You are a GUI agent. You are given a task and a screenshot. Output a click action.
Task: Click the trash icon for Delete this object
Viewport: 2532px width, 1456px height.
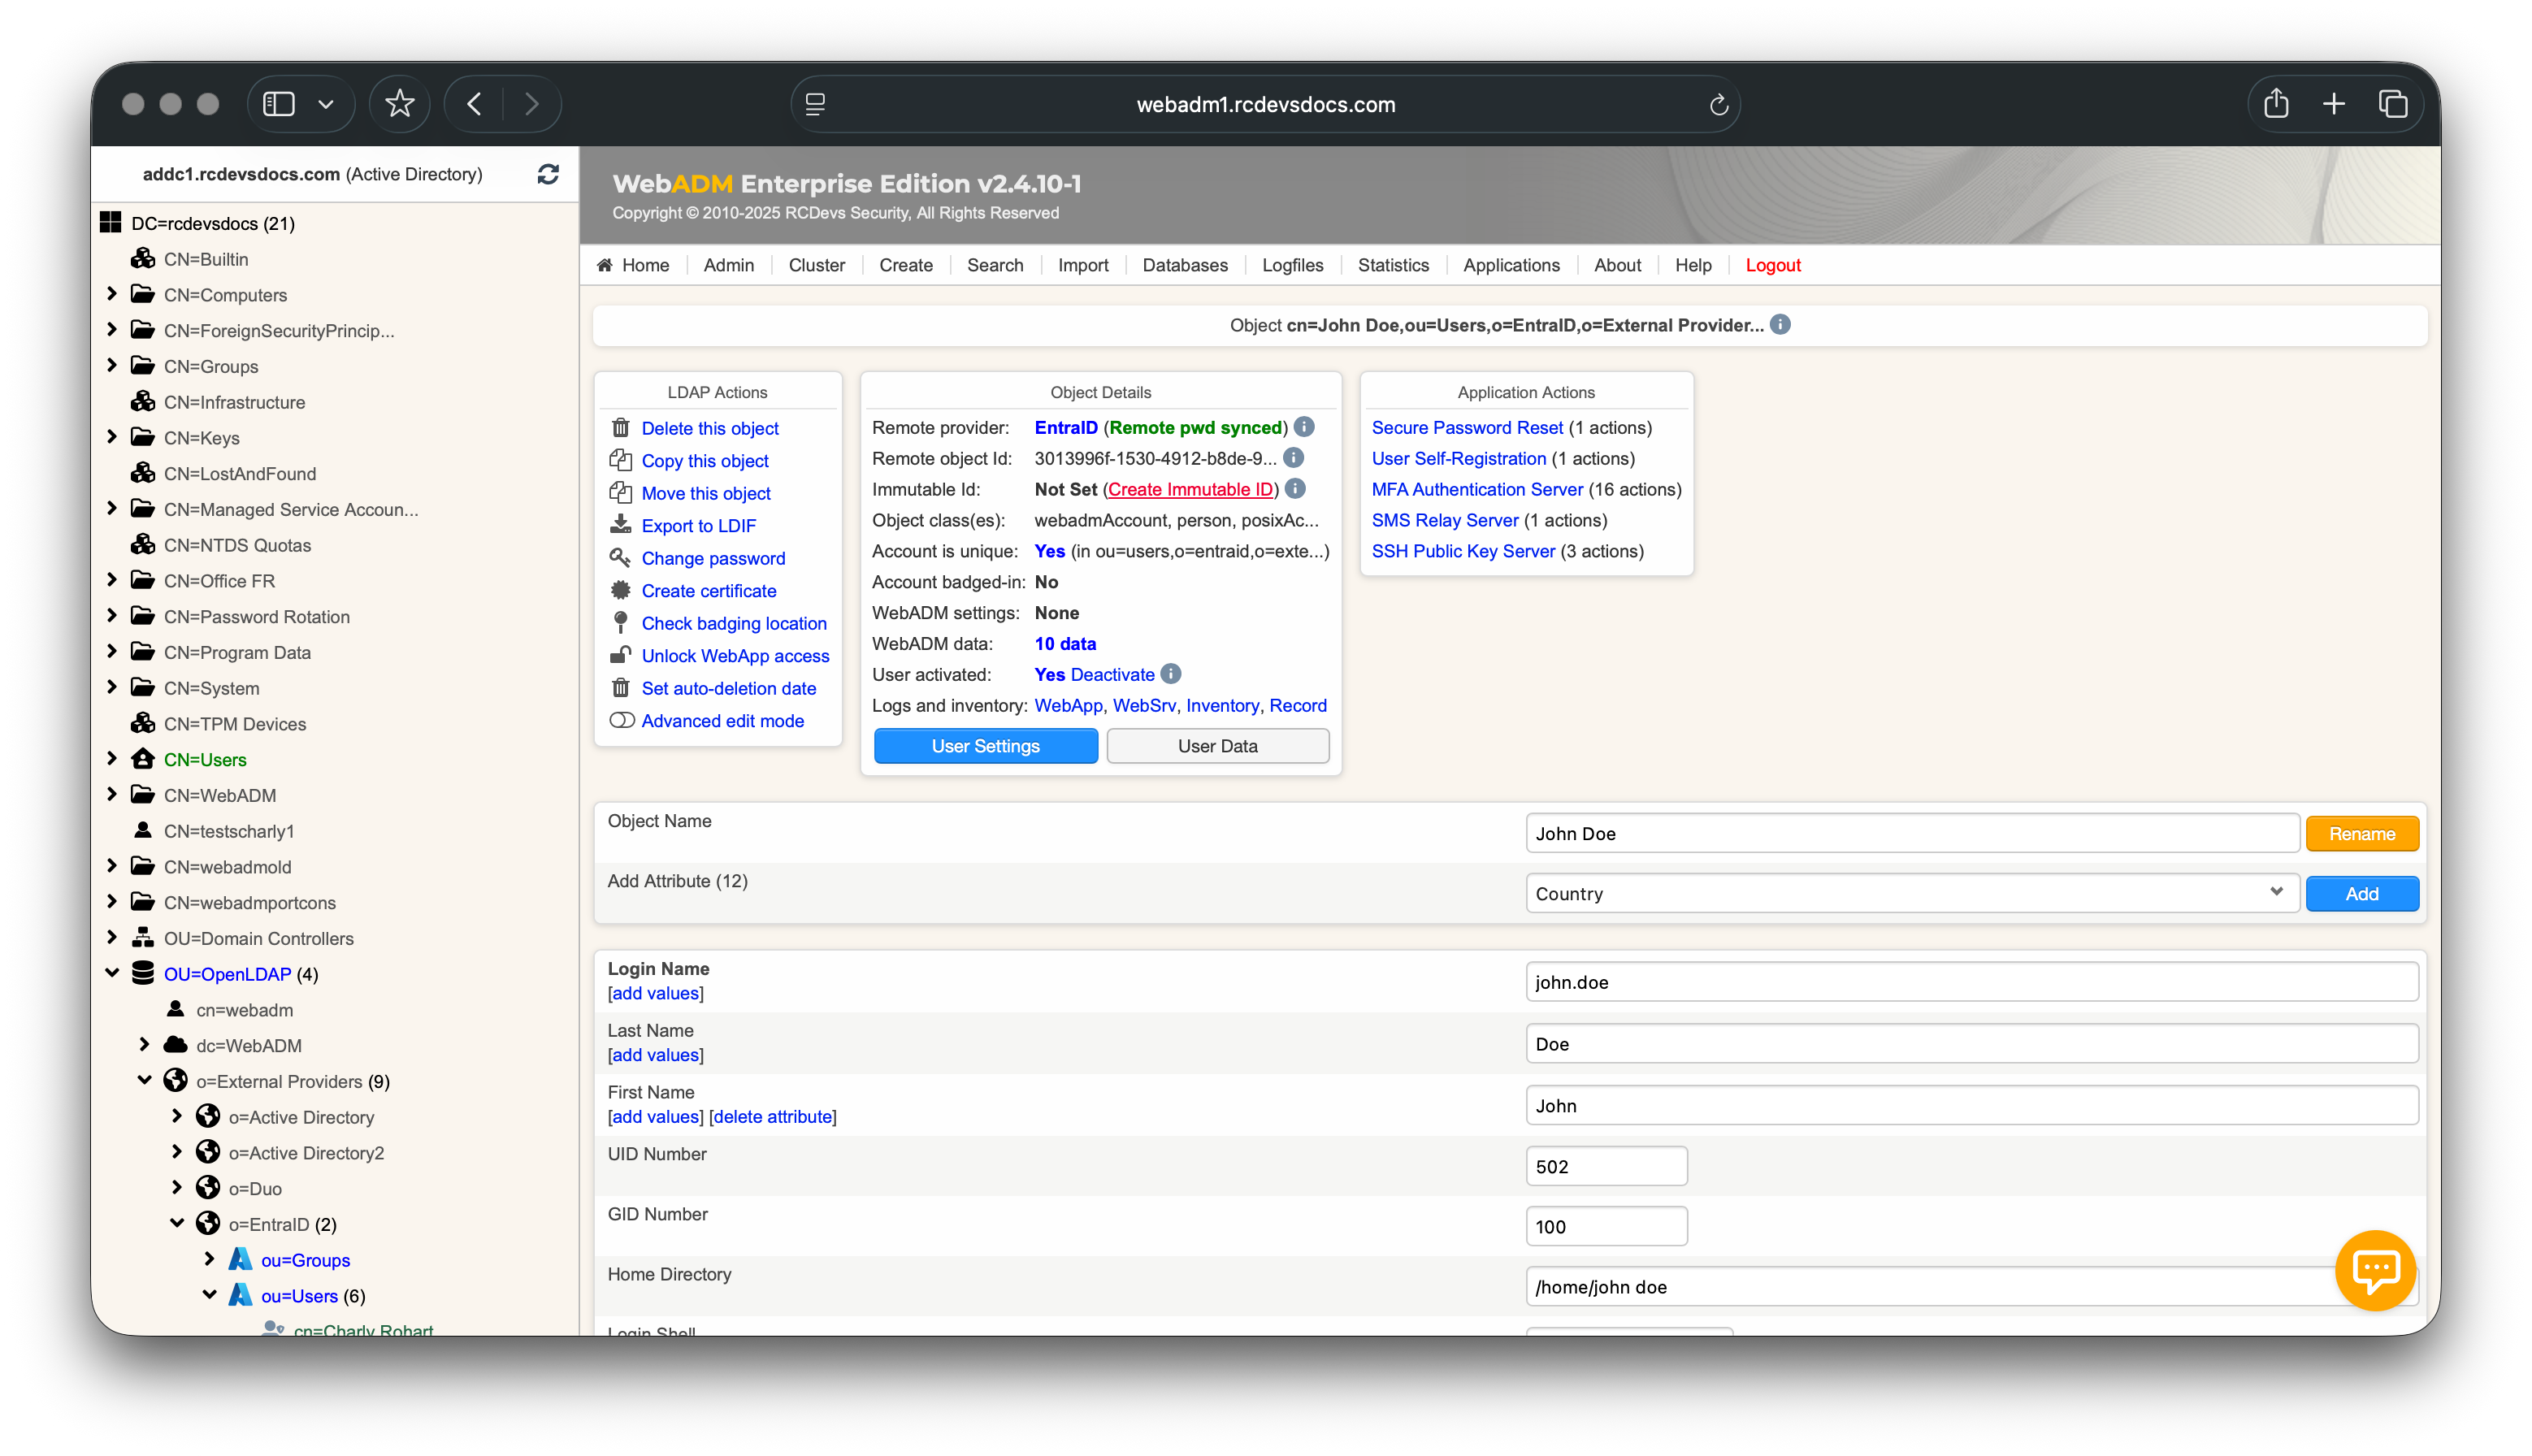click(x=620, y=428)
